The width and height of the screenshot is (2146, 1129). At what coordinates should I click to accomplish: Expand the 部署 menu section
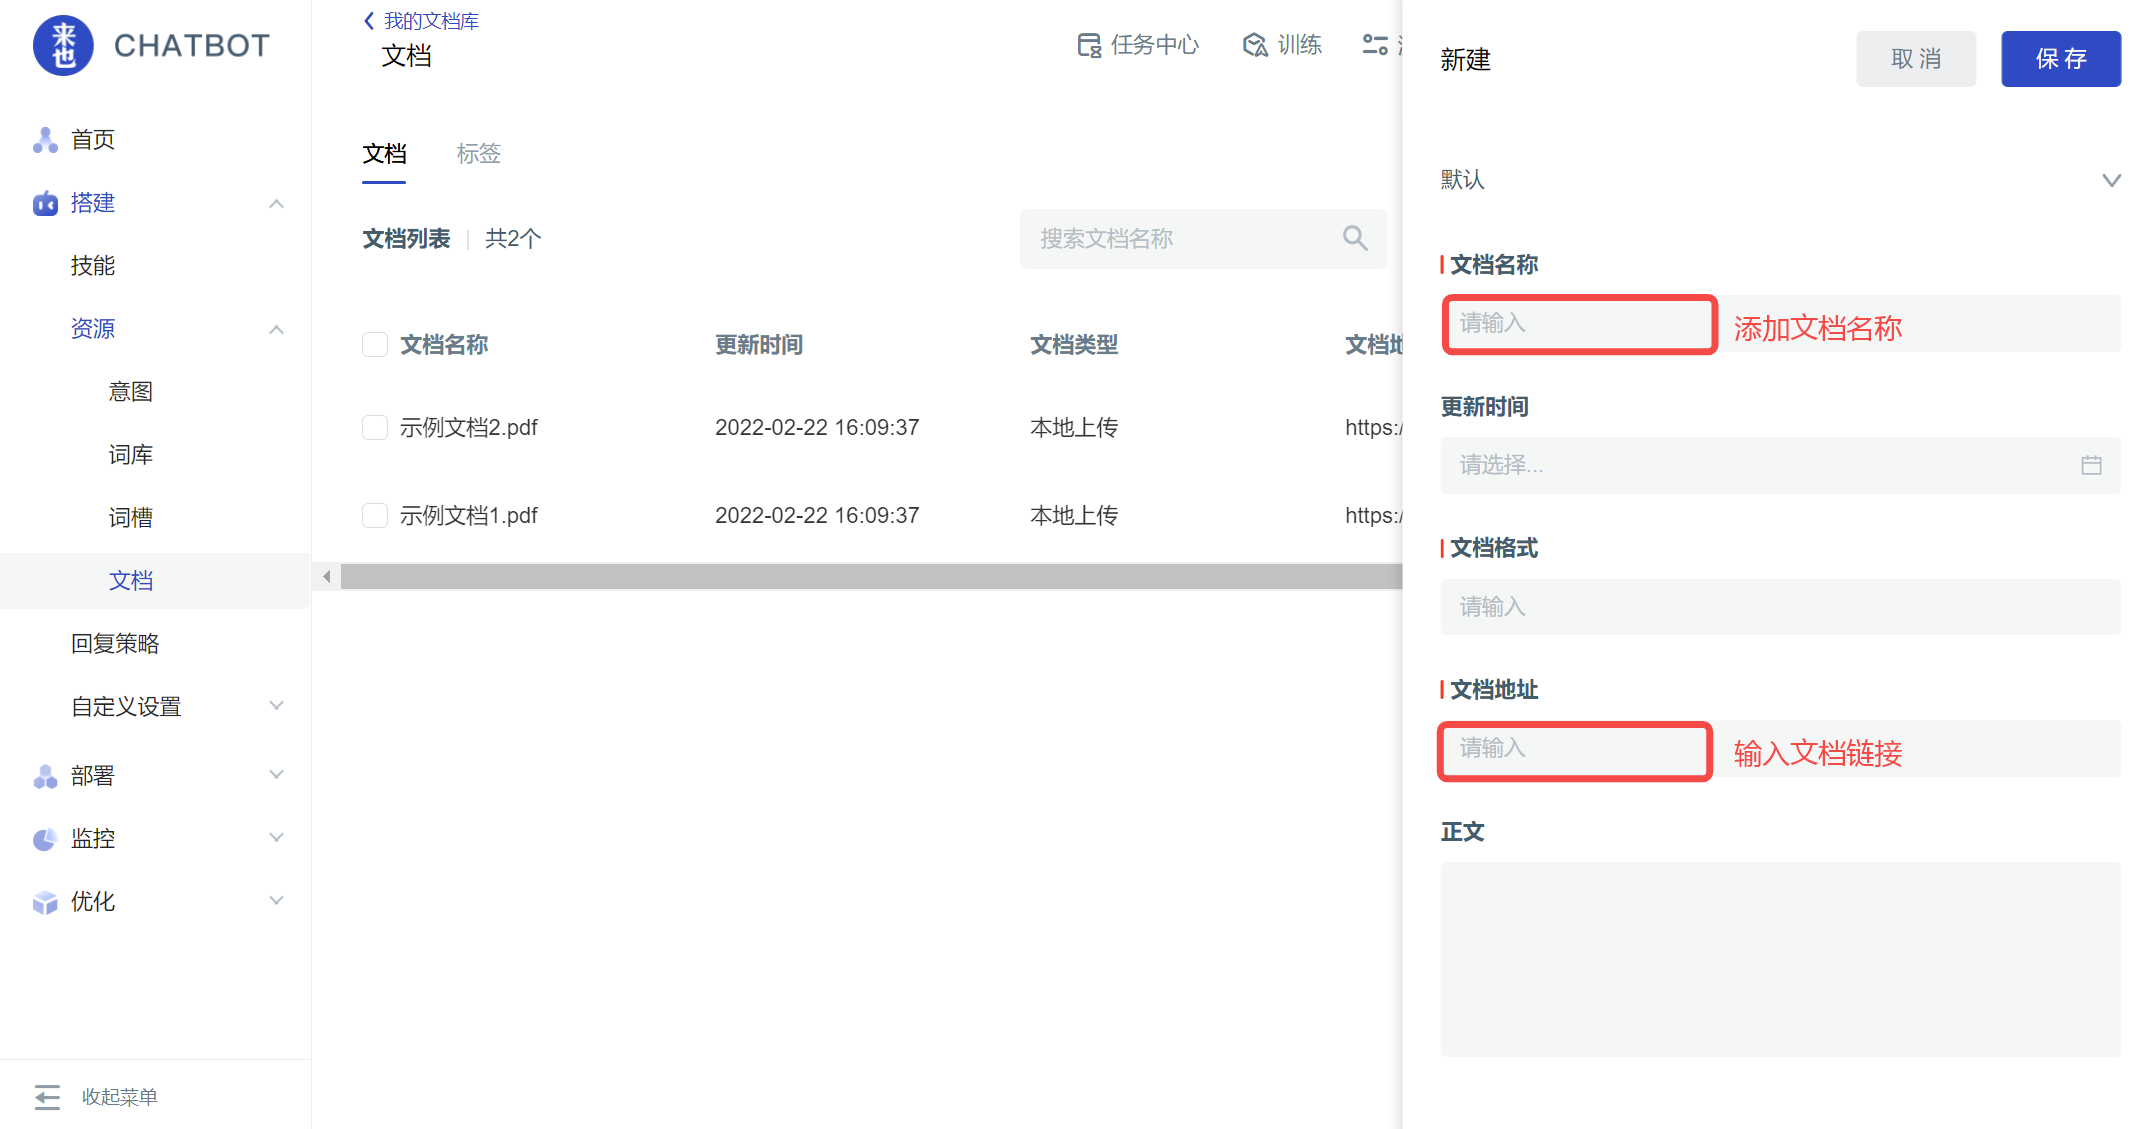[x=277, y=775]
